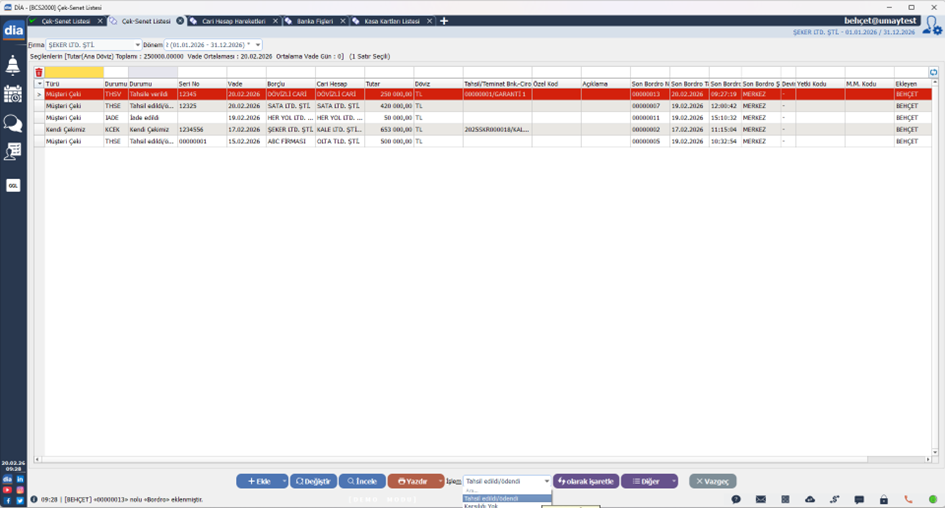Switch to Banka Fişleri tab
This screenshot has width=945, height=508.
pos(316,21)
